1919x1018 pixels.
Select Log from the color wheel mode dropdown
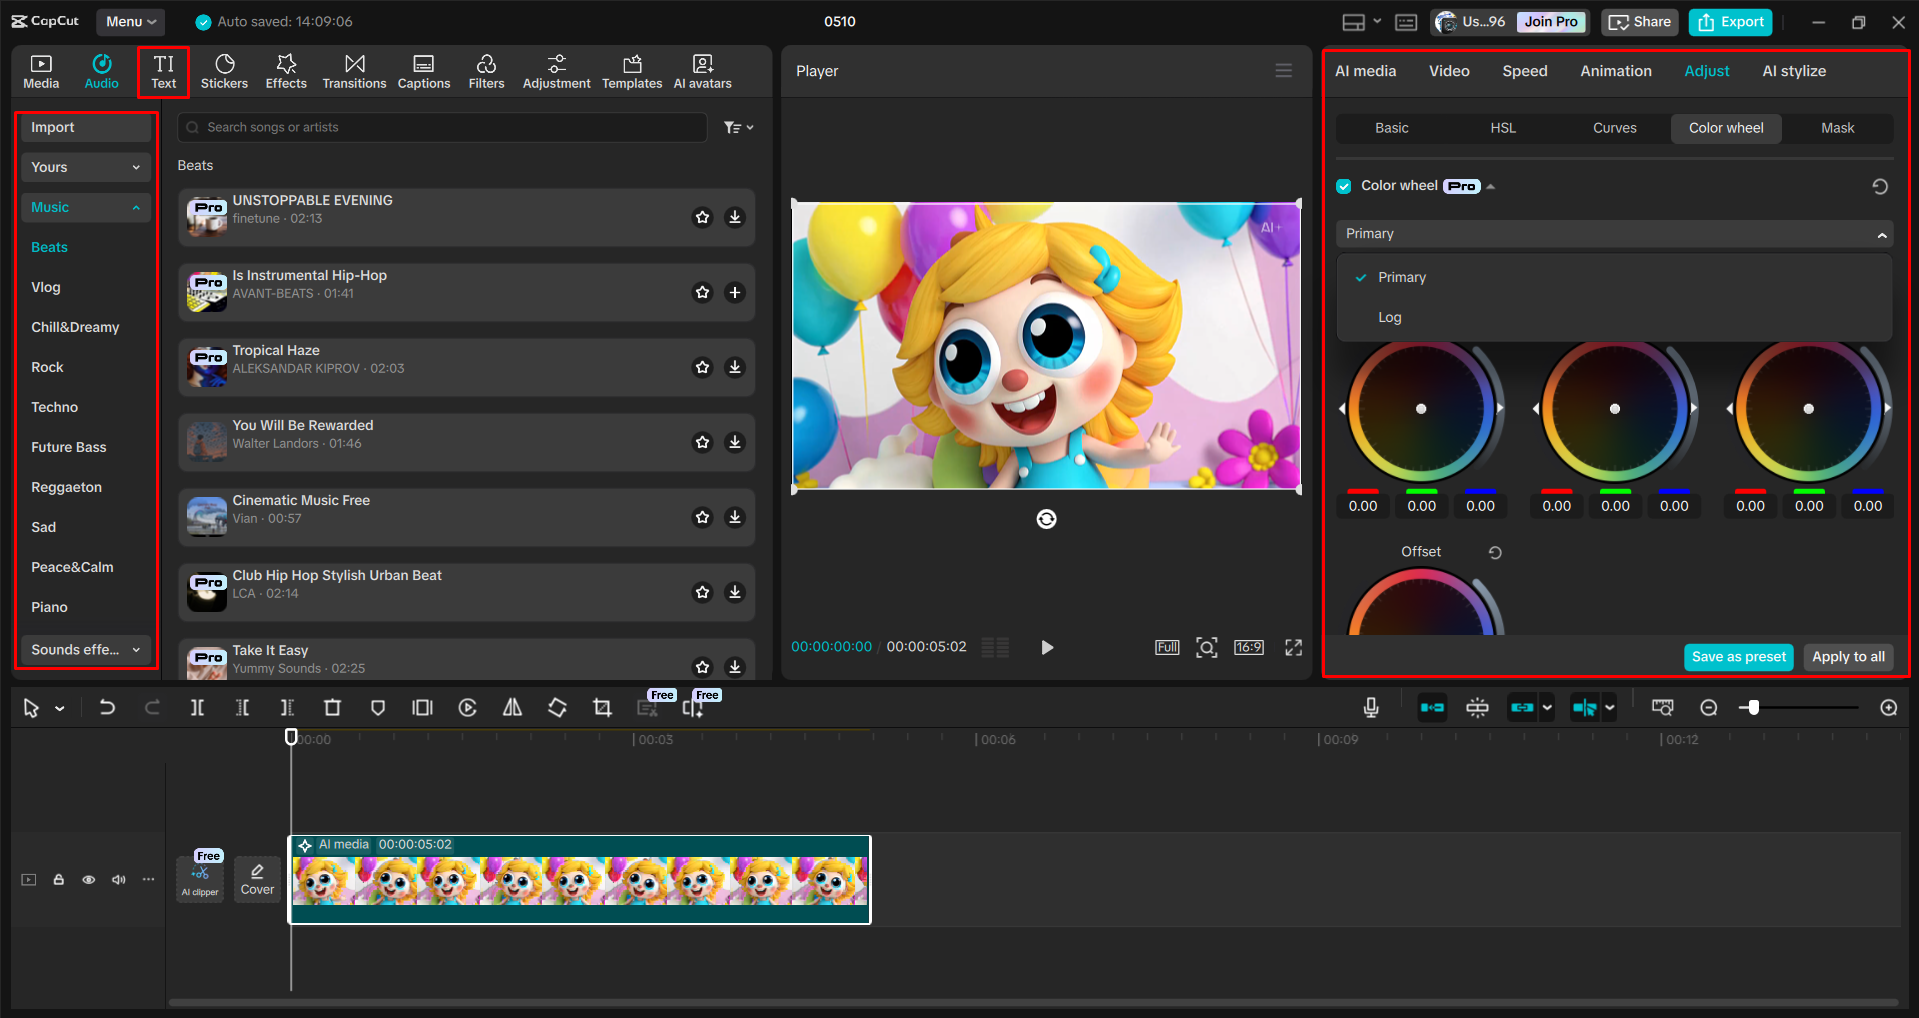pyautogui.click(x=1389, y=317)
